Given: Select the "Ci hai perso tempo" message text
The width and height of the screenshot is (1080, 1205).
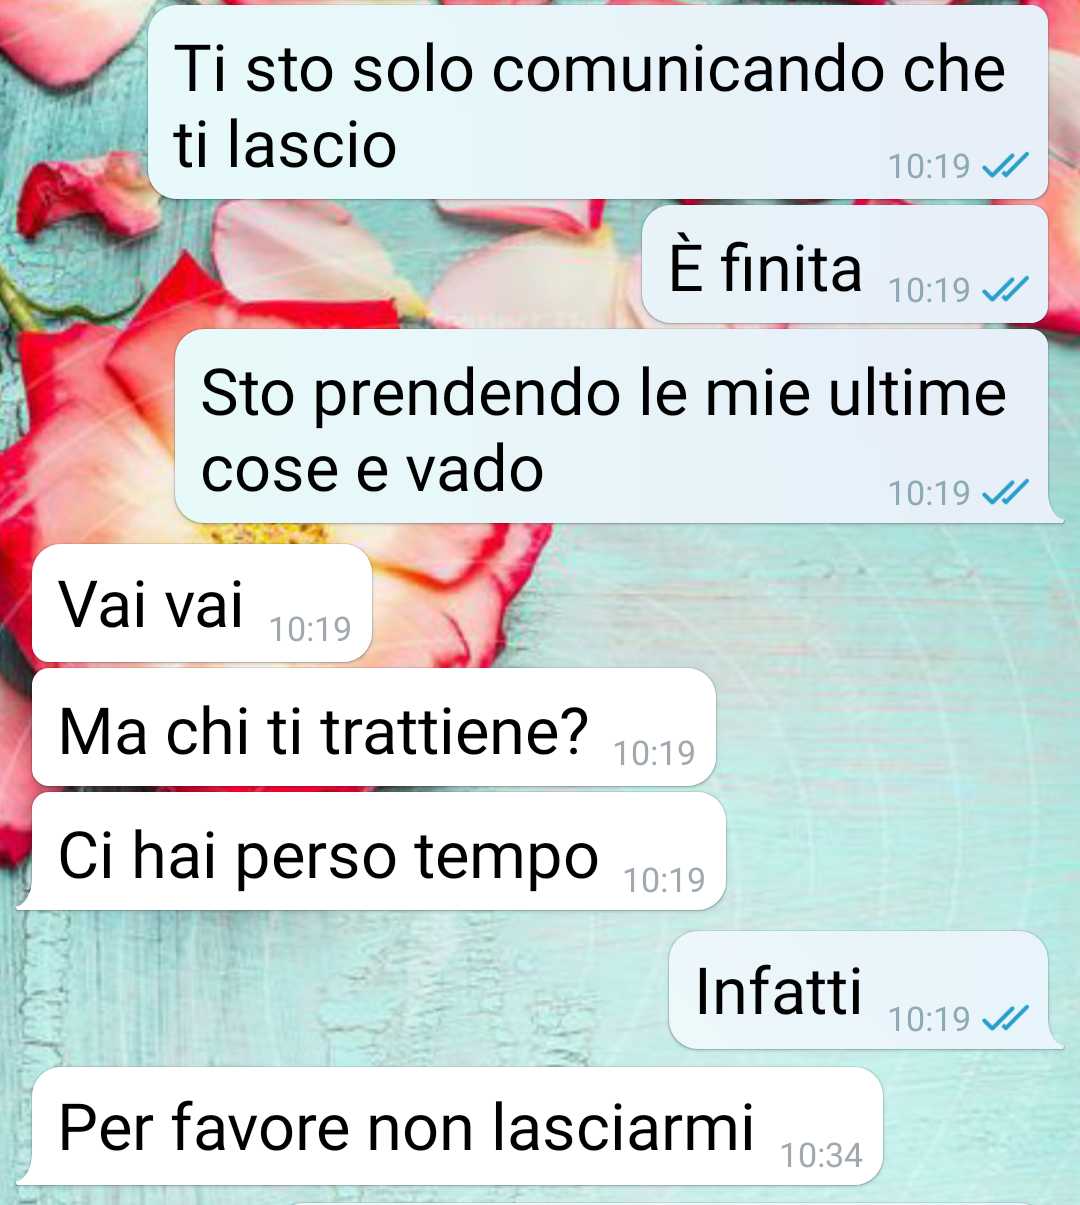Looking at the screenshot, I should point(329,858).
